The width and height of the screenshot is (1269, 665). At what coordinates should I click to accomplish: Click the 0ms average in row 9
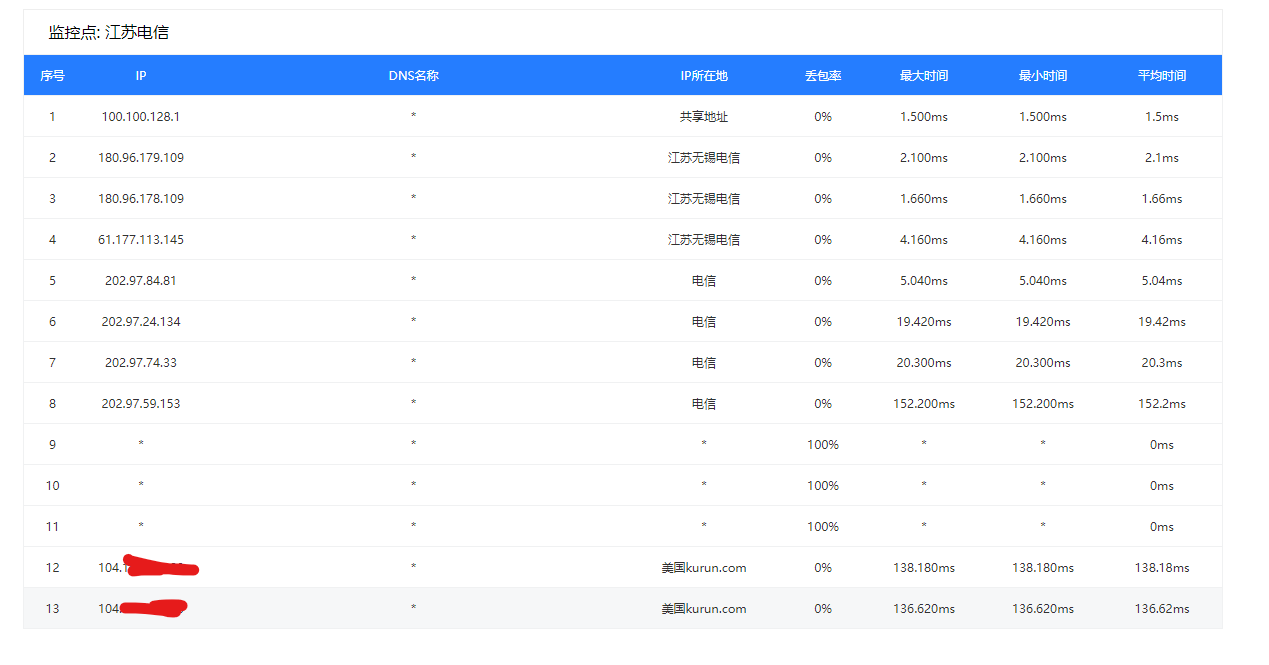(x=1162, y=445)
